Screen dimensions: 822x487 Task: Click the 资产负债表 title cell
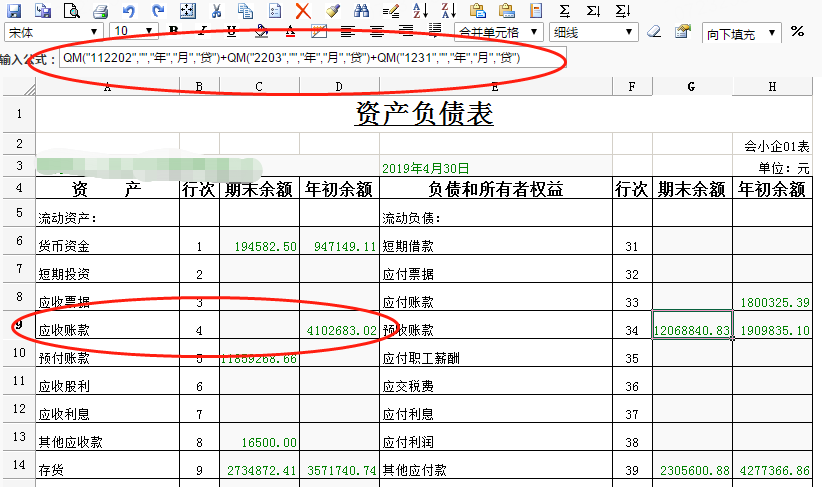(424, 114)
